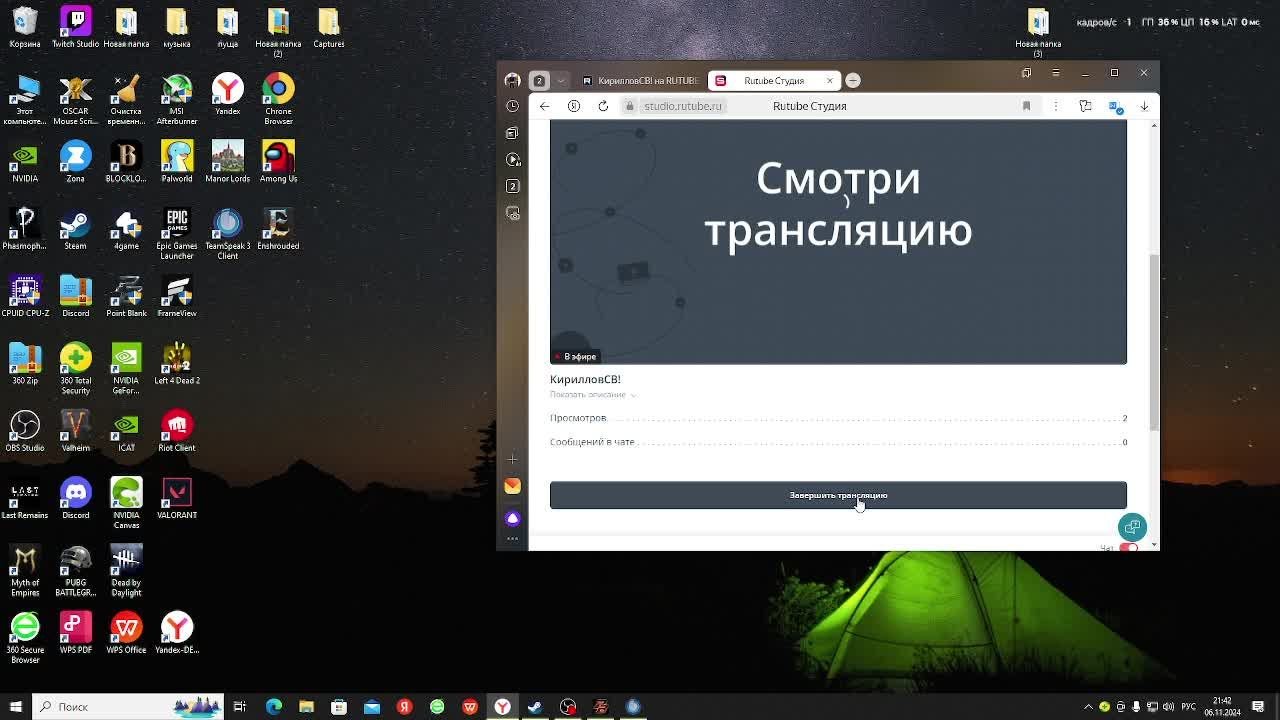Open the Rutube support chat bubble button
This screenshot has height=720, width=1280.
[1132, 527]
